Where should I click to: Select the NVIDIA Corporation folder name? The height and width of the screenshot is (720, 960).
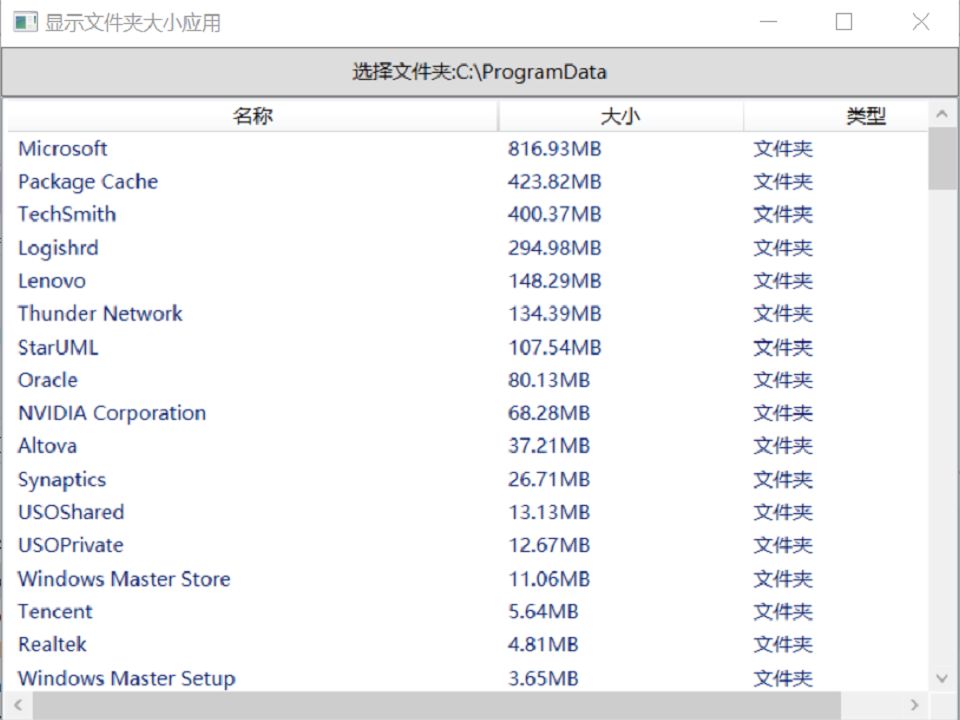click(x=112, y=413)
